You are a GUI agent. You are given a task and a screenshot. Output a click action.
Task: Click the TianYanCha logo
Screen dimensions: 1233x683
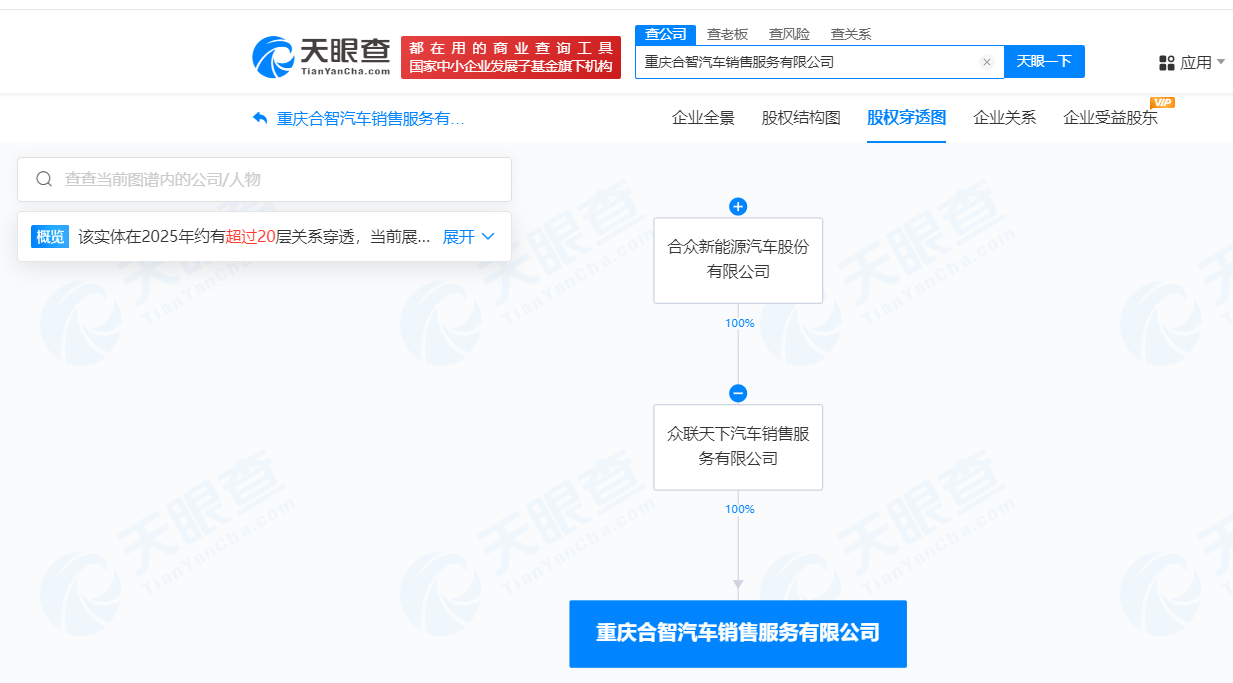tap(321, 57)
